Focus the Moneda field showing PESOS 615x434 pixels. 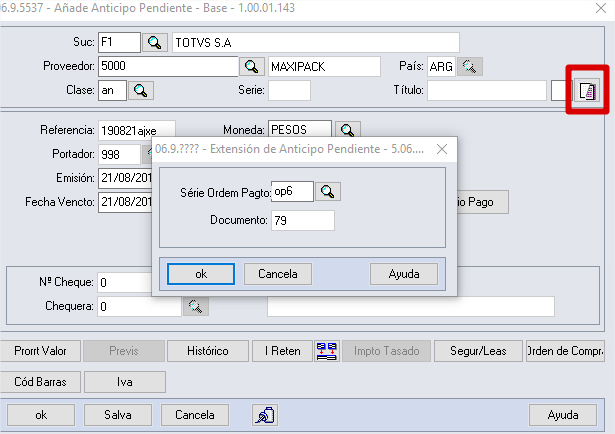300,129
